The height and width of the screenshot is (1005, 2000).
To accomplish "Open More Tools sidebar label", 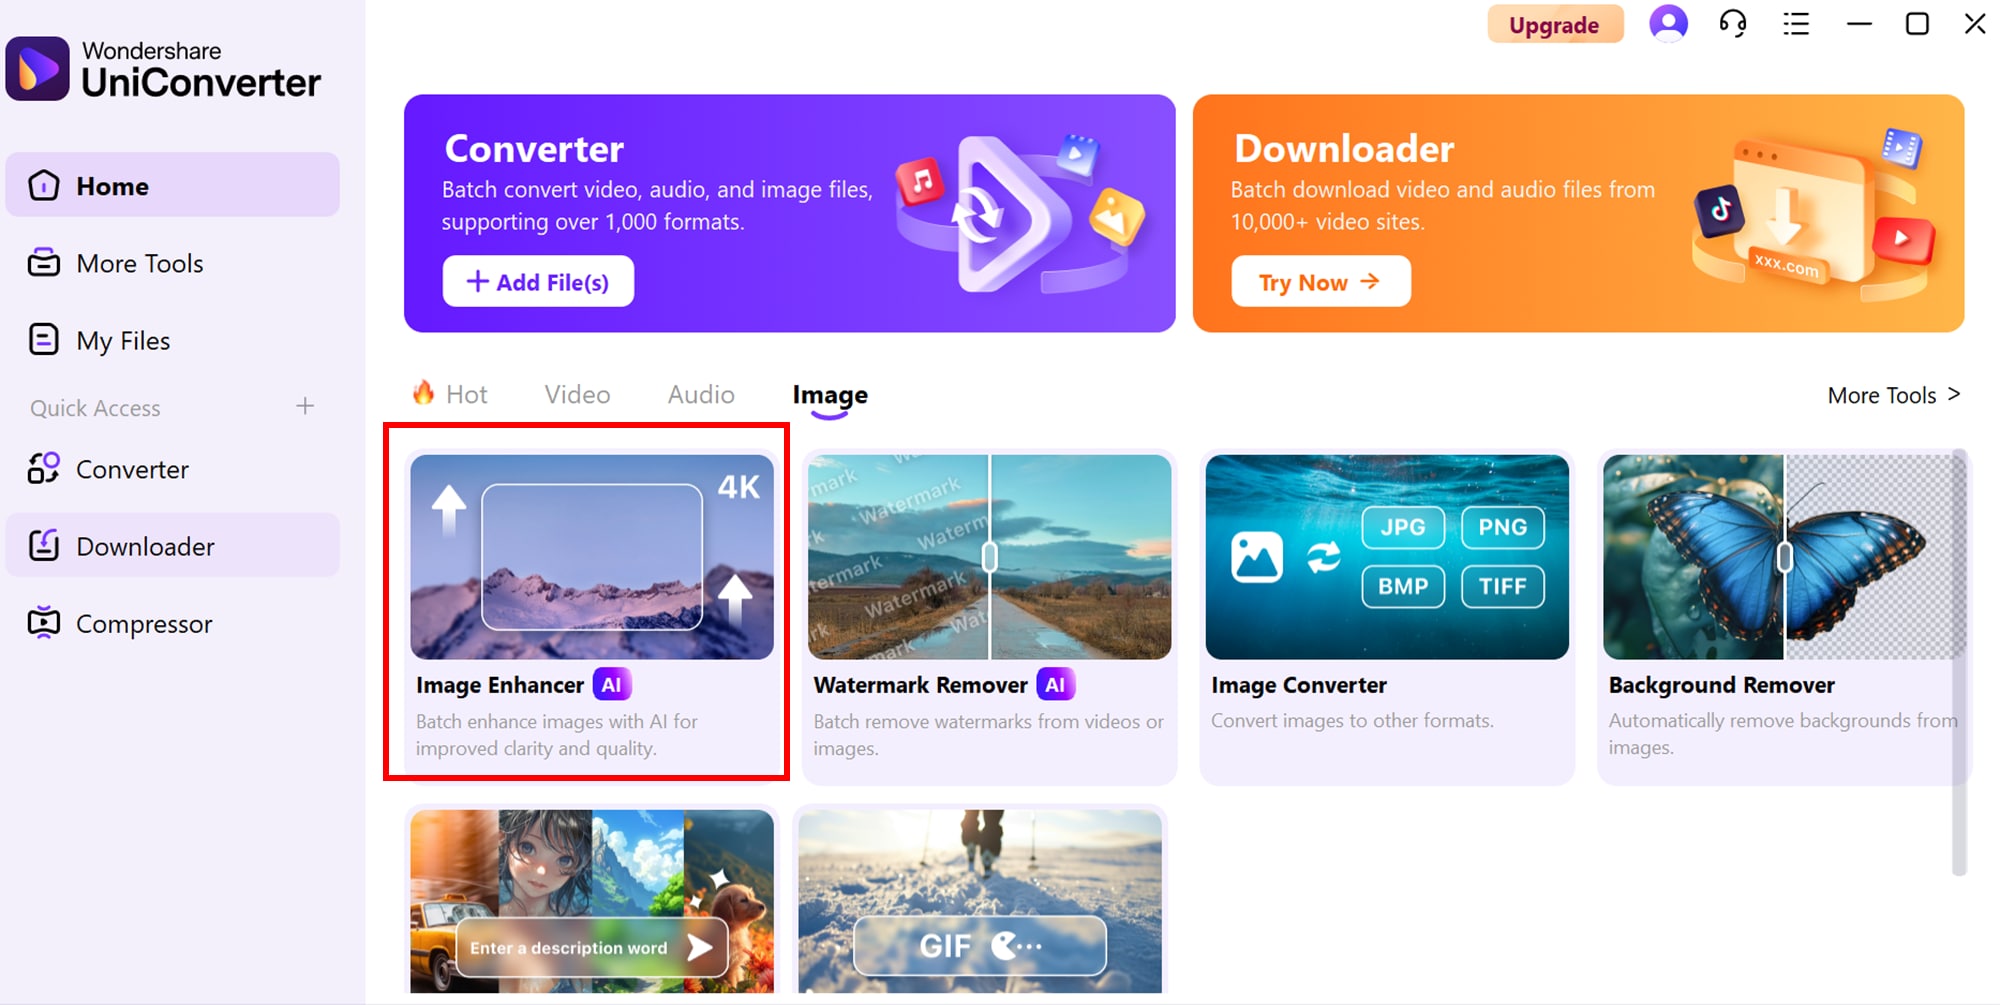I will pyautogui.click(x=140, y=263).
